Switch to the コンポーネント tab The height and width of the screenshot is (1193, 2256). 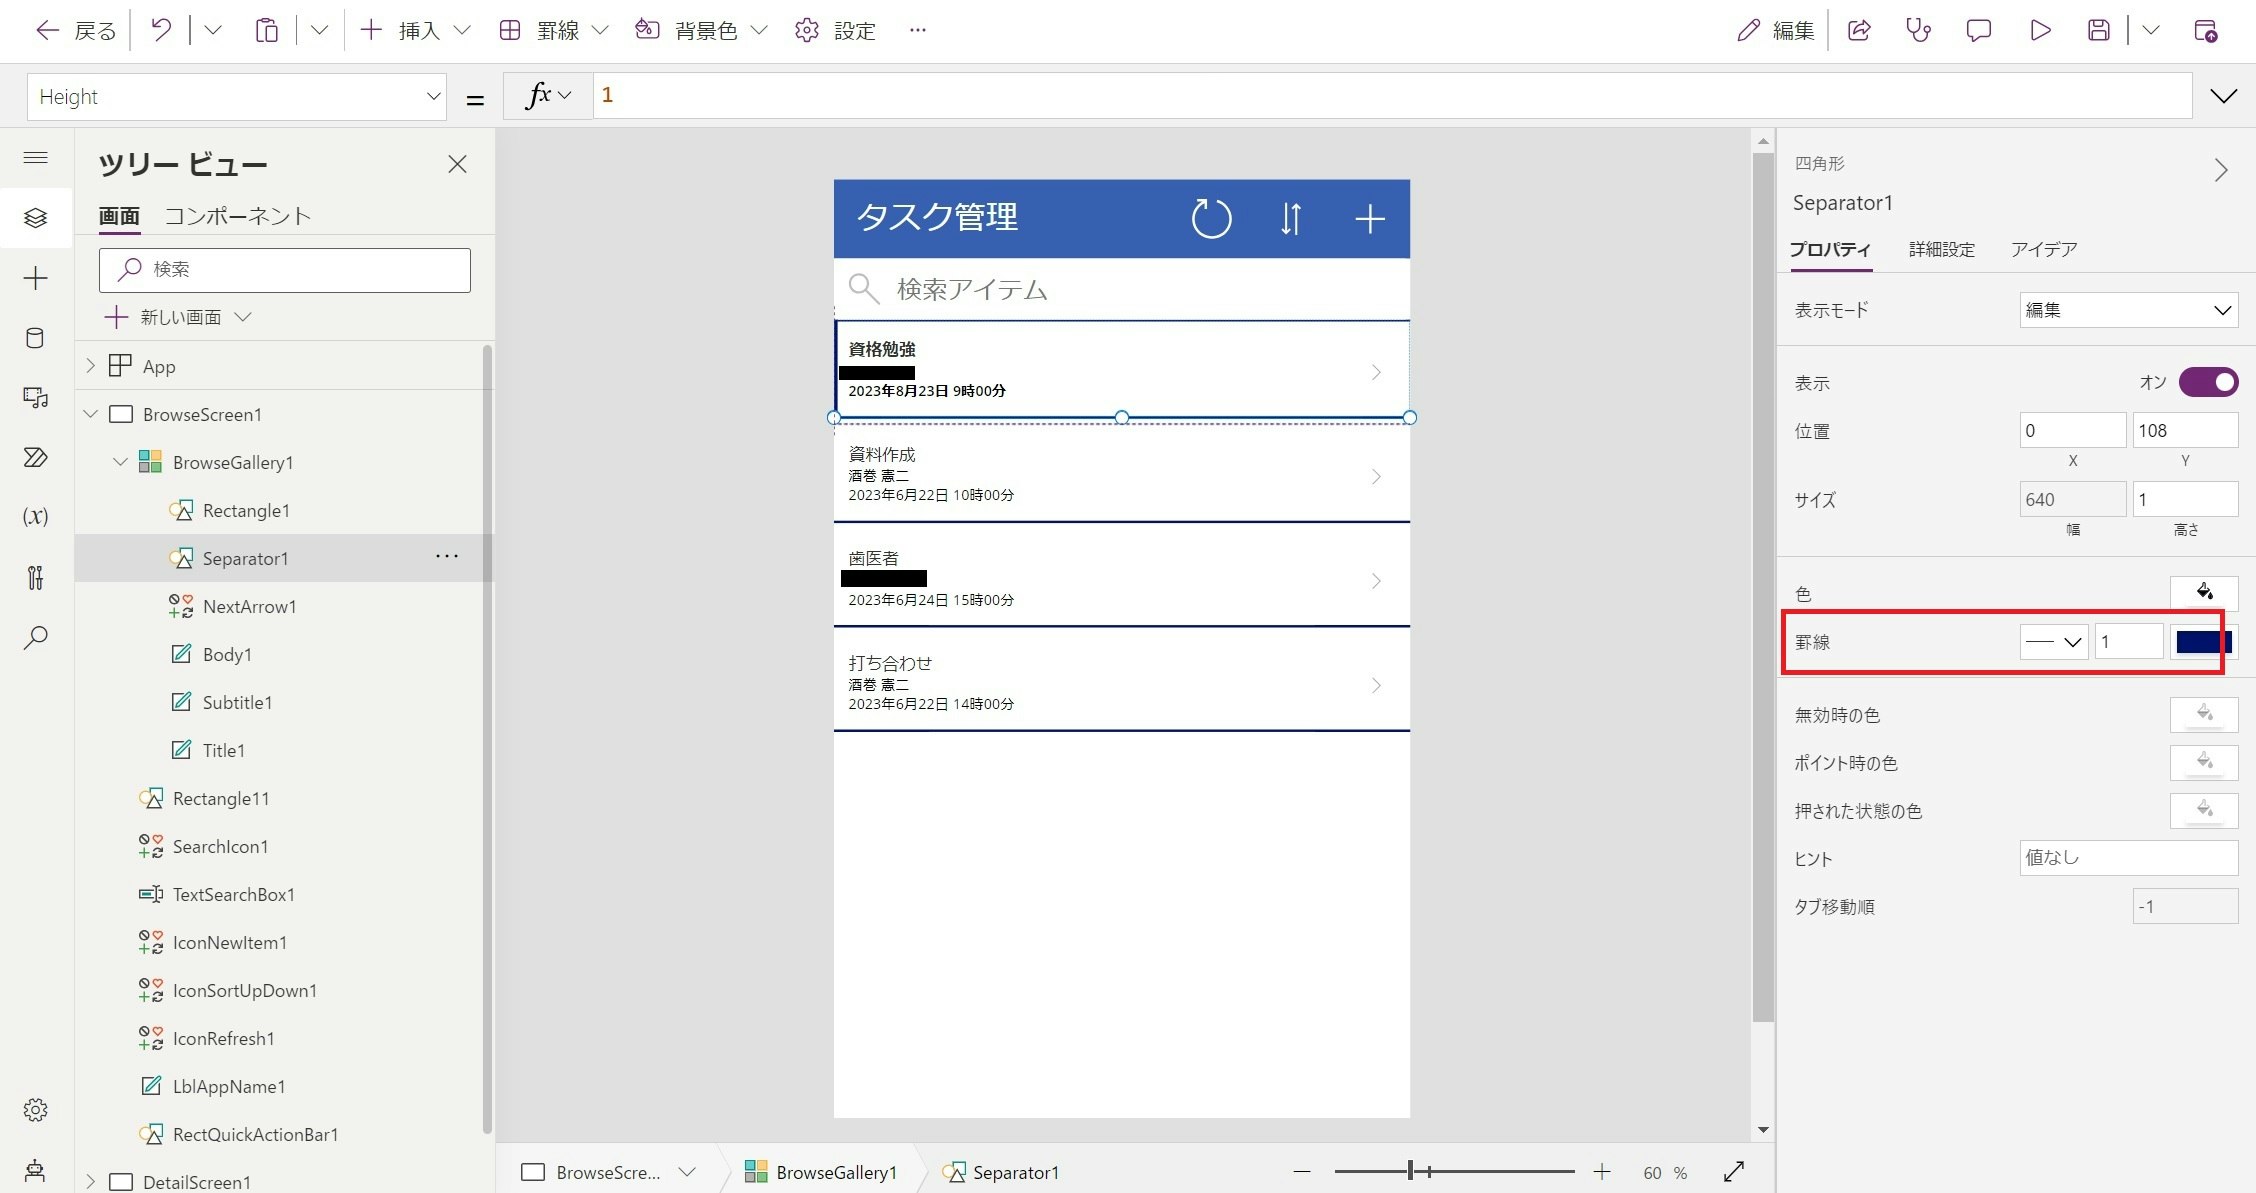click(237, 216)
